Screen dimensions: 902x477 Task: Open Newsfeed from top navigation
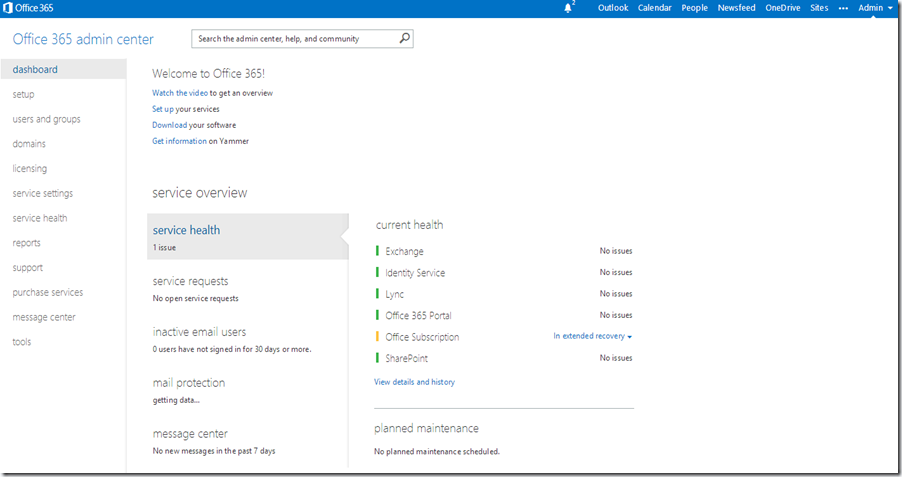click(x=736, y=7)
